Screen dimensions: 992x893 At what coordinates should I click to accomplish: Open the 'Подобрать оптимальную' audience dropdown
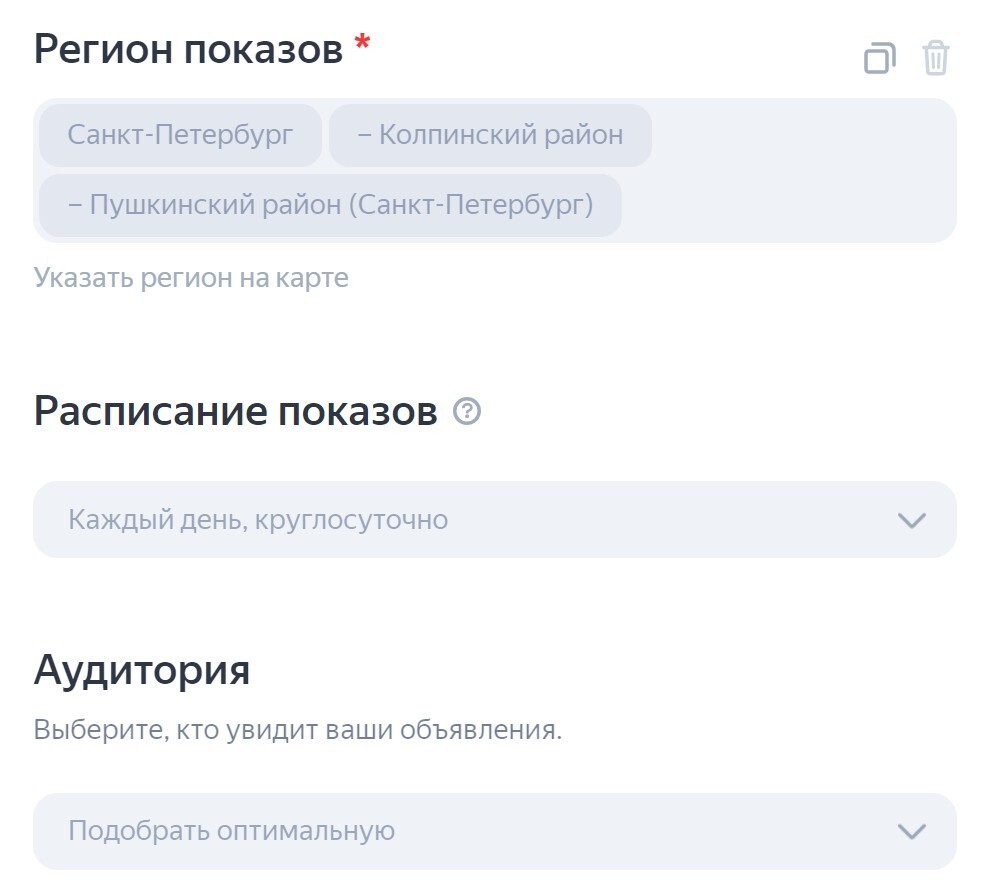494,831
